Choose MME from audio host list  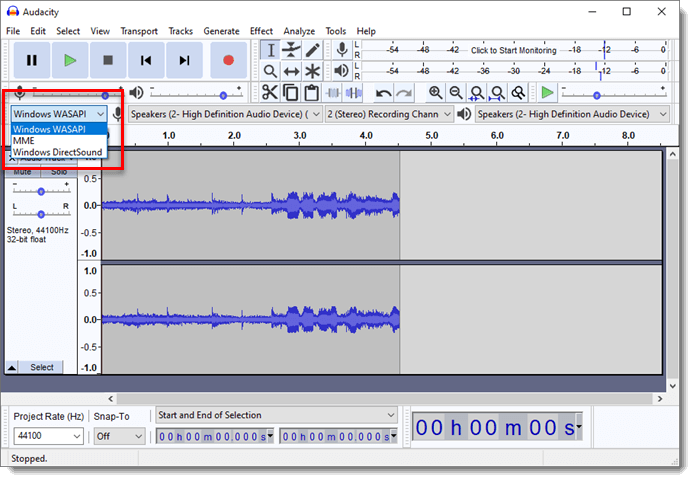[x=23, y=141]
